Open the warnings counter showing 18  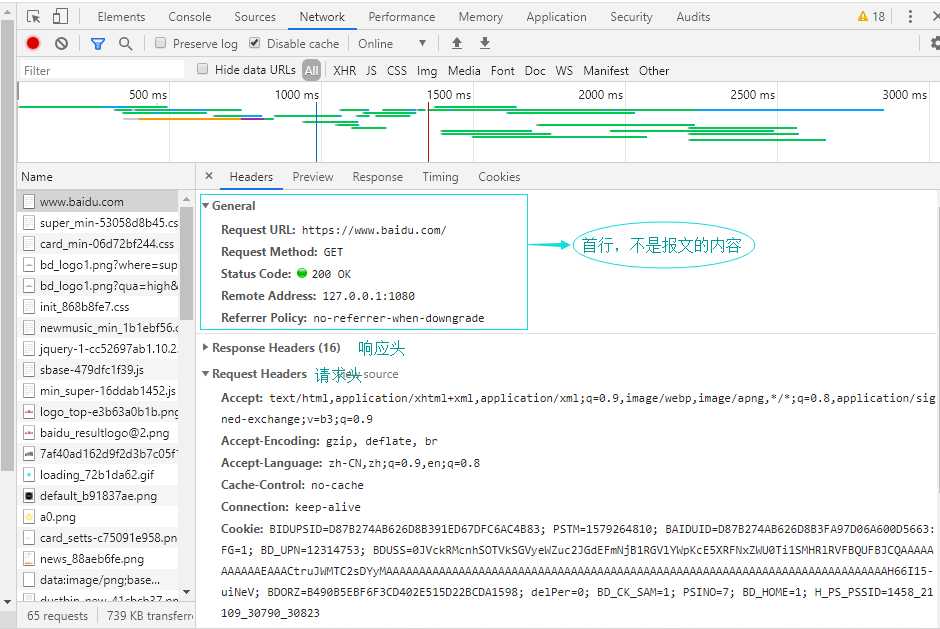coord(871,17)
